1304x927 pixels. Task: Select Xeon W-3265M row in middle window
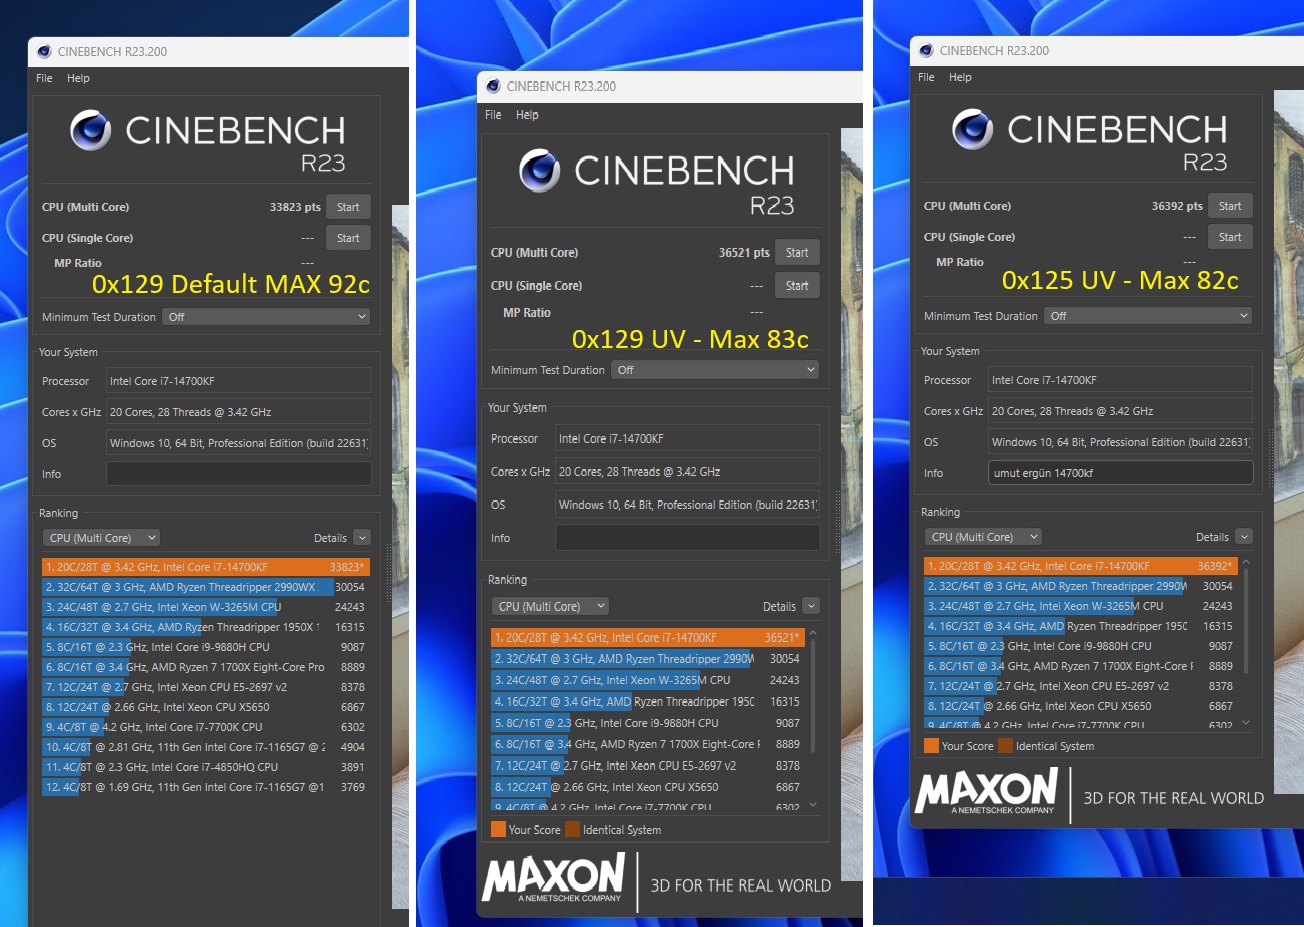648,680
